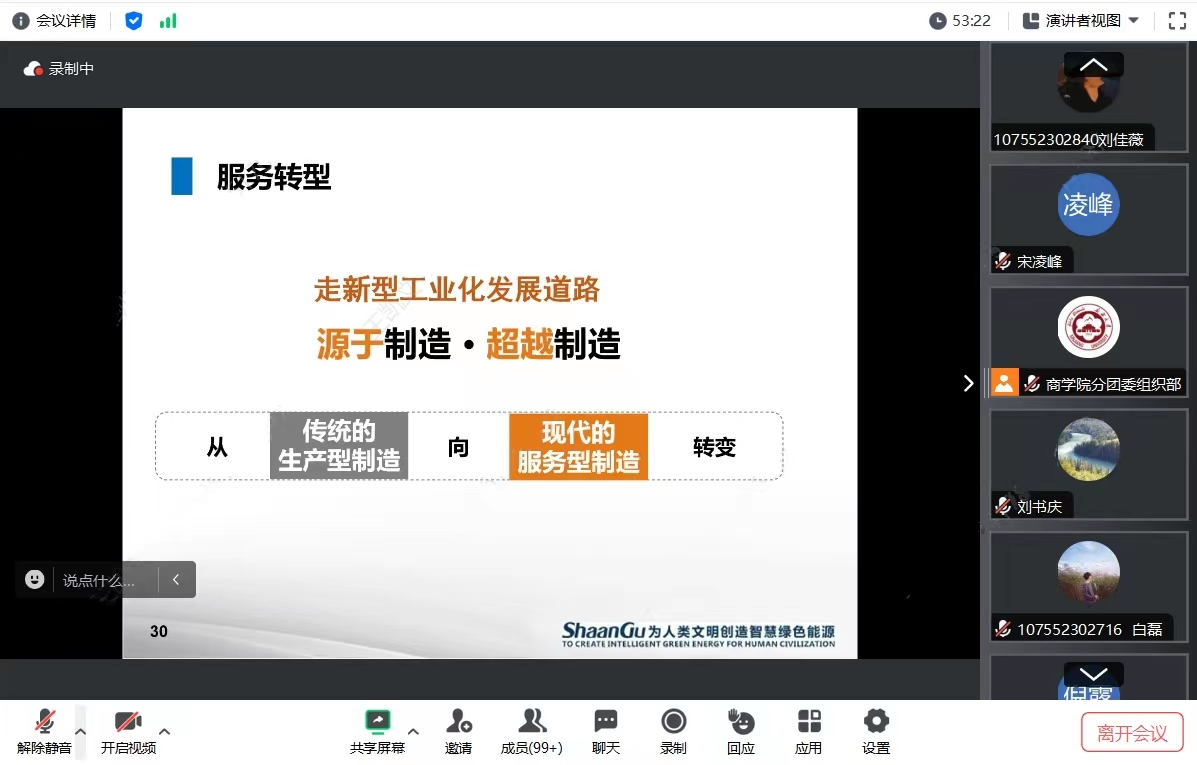The image size is (1197, 765).
Task: Click the 说点什么 chat input field
Action: click(x=98, y=580)
